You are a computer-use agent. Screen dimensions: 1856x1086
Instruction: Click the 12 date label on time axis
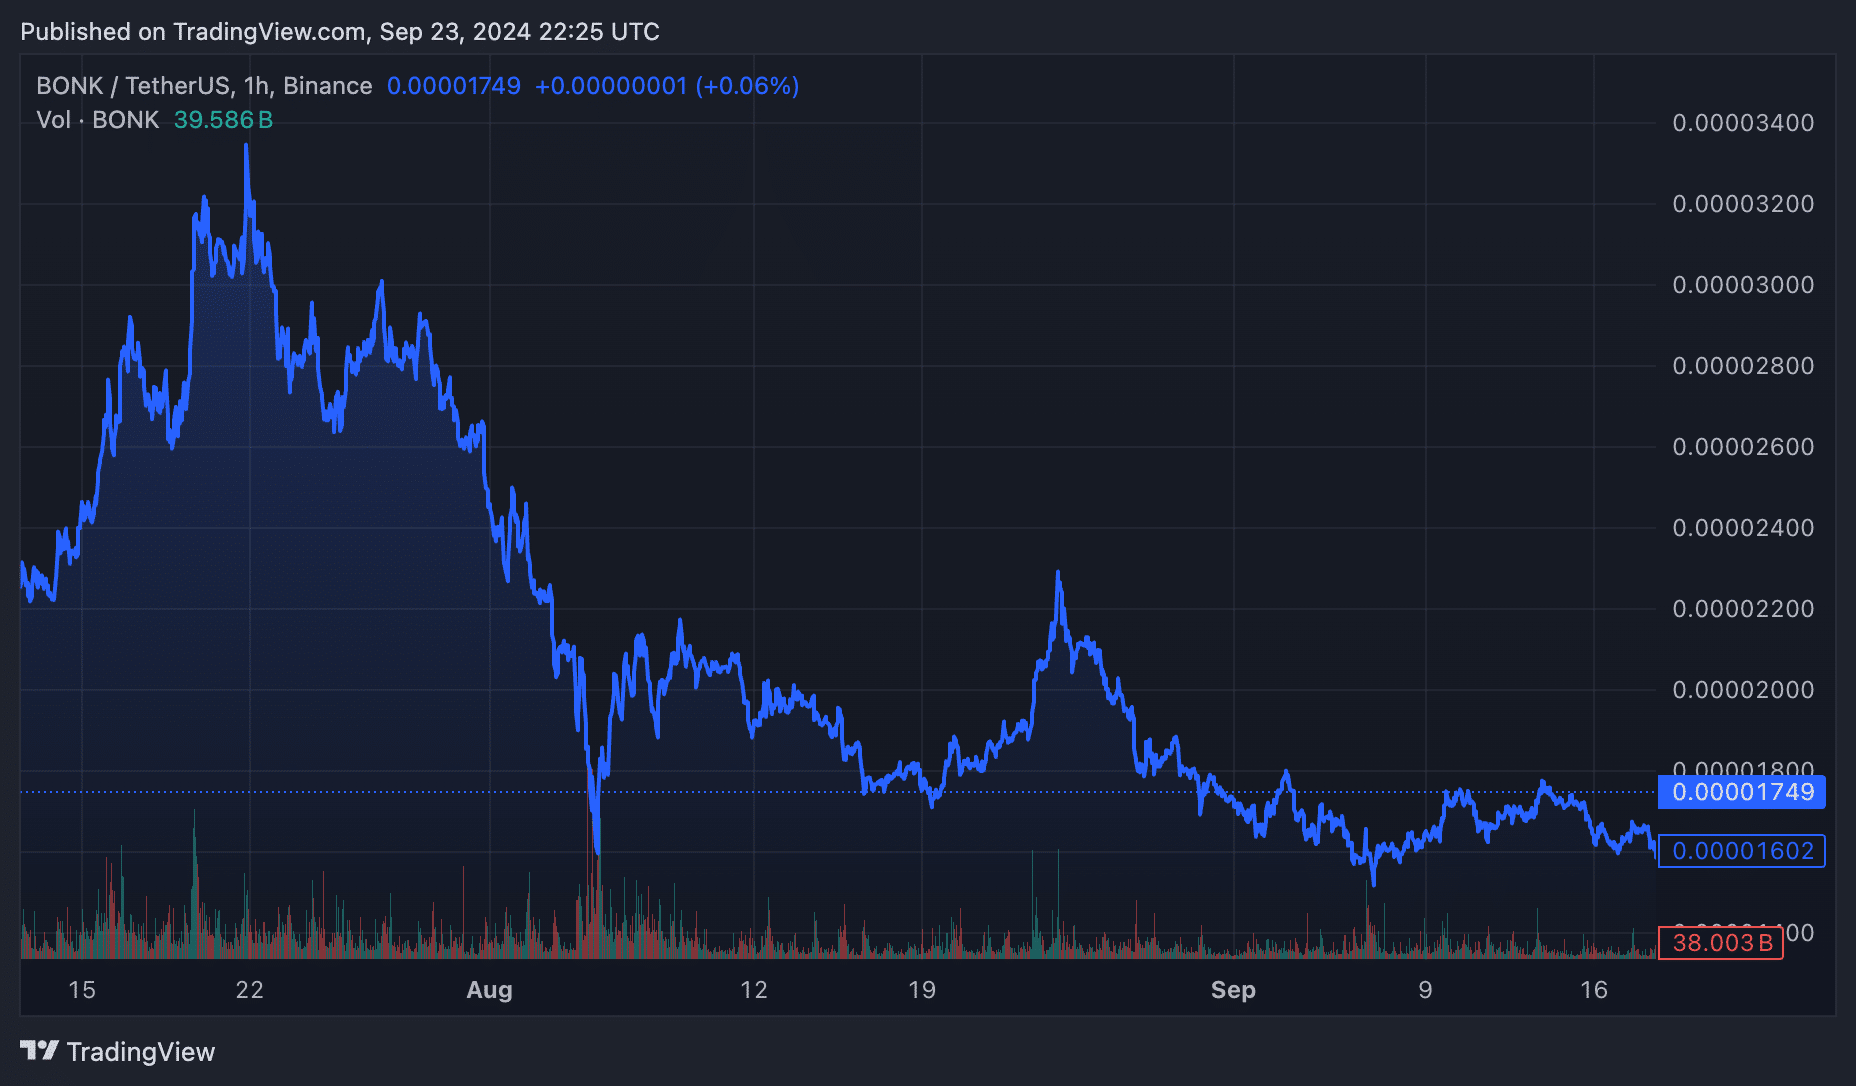[754, 990]
